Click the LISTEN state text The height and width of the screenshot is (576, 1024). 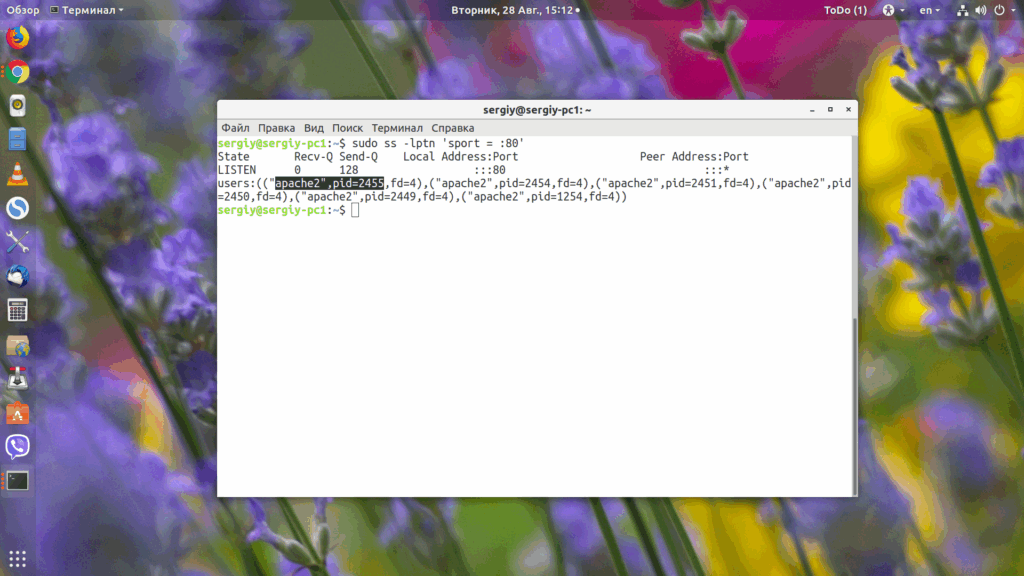pyautogui.click(x=237, y=170)
